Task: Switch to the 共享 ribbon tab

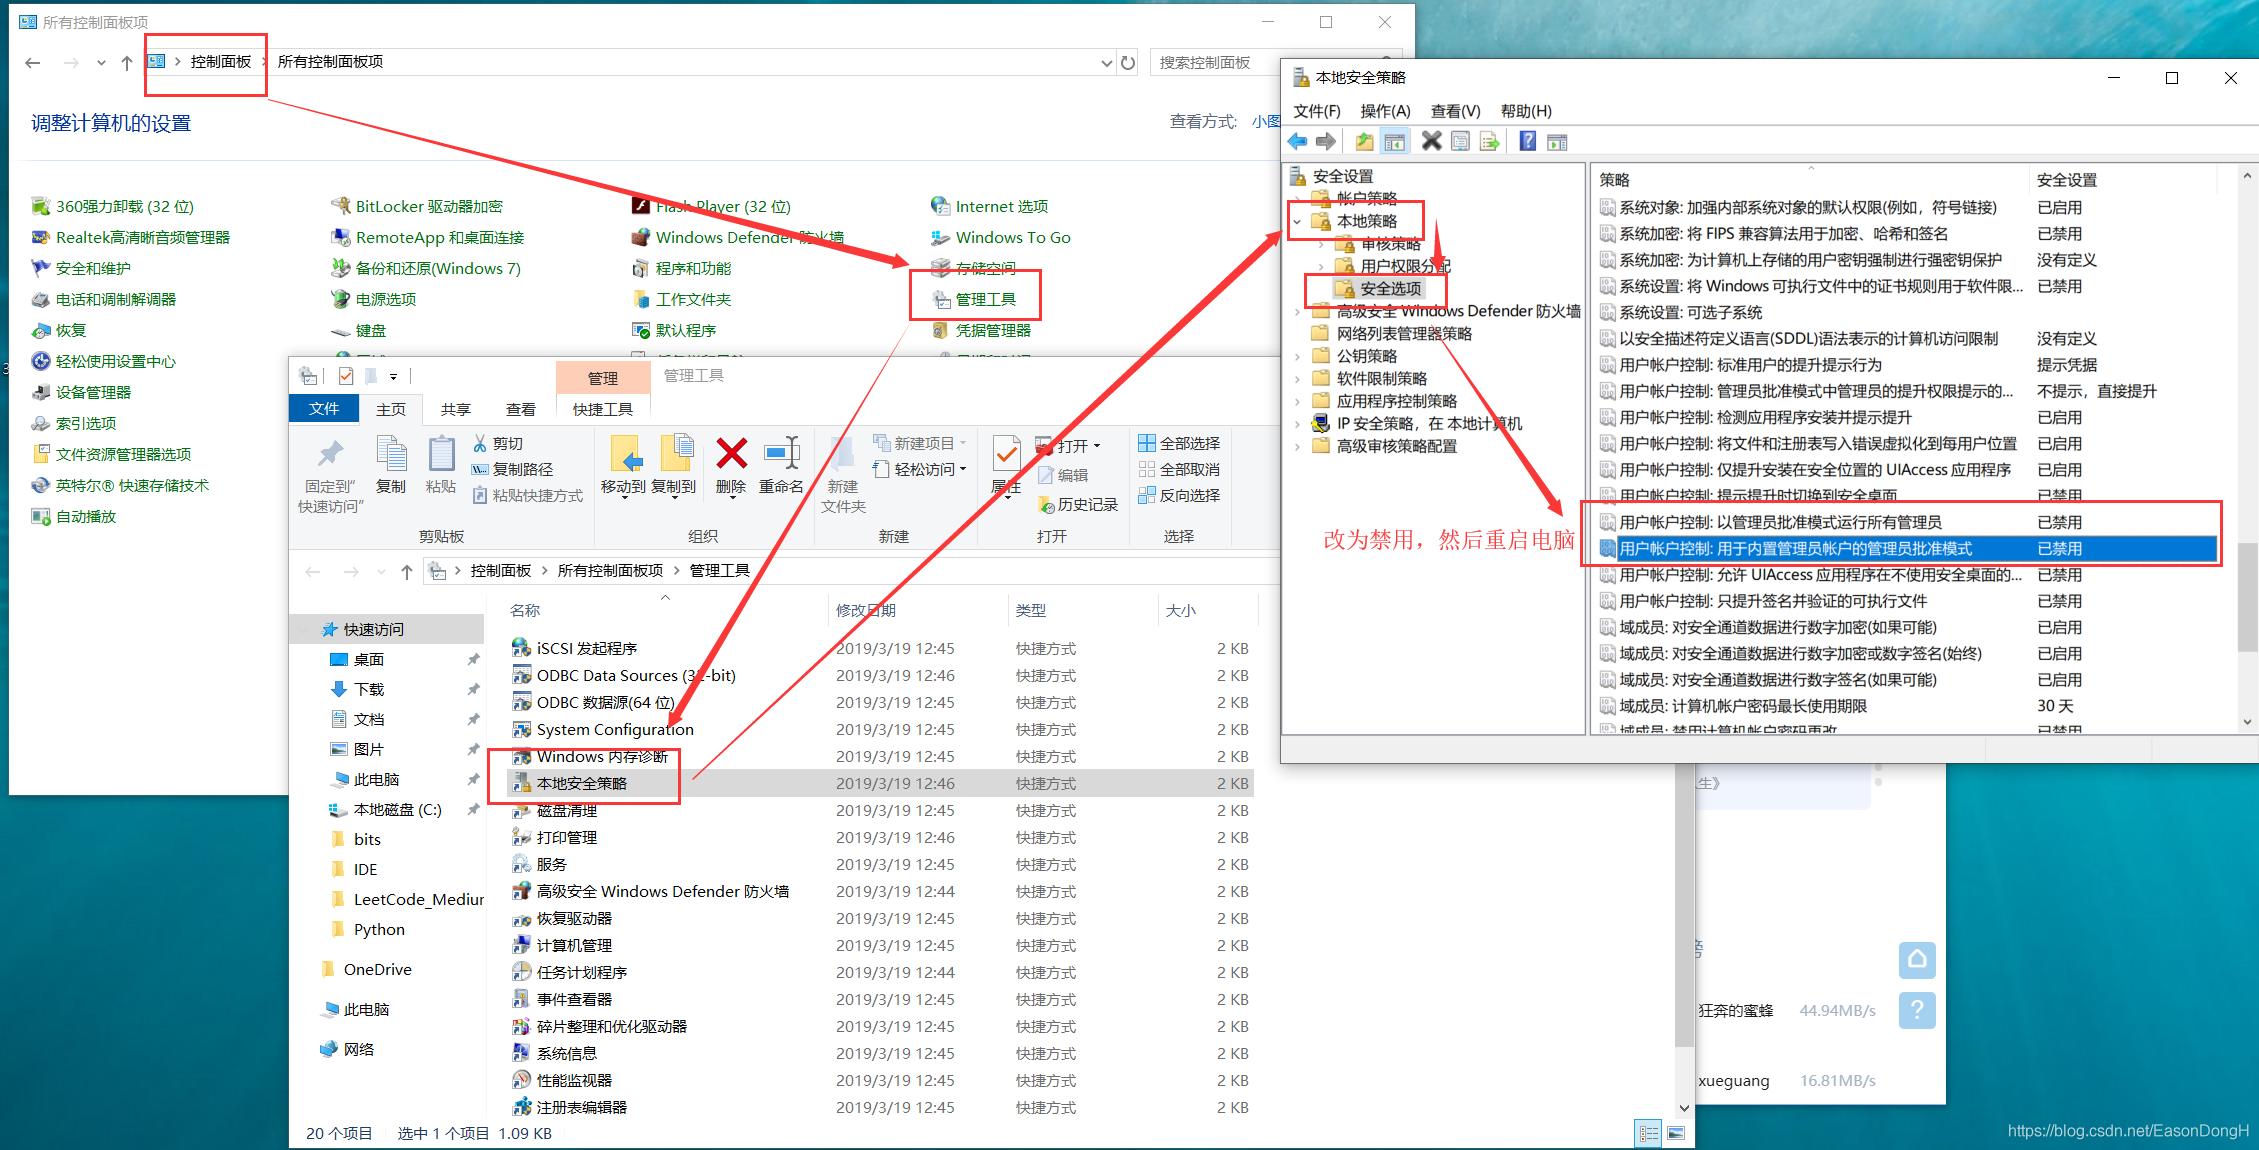Action: point(456,408)
